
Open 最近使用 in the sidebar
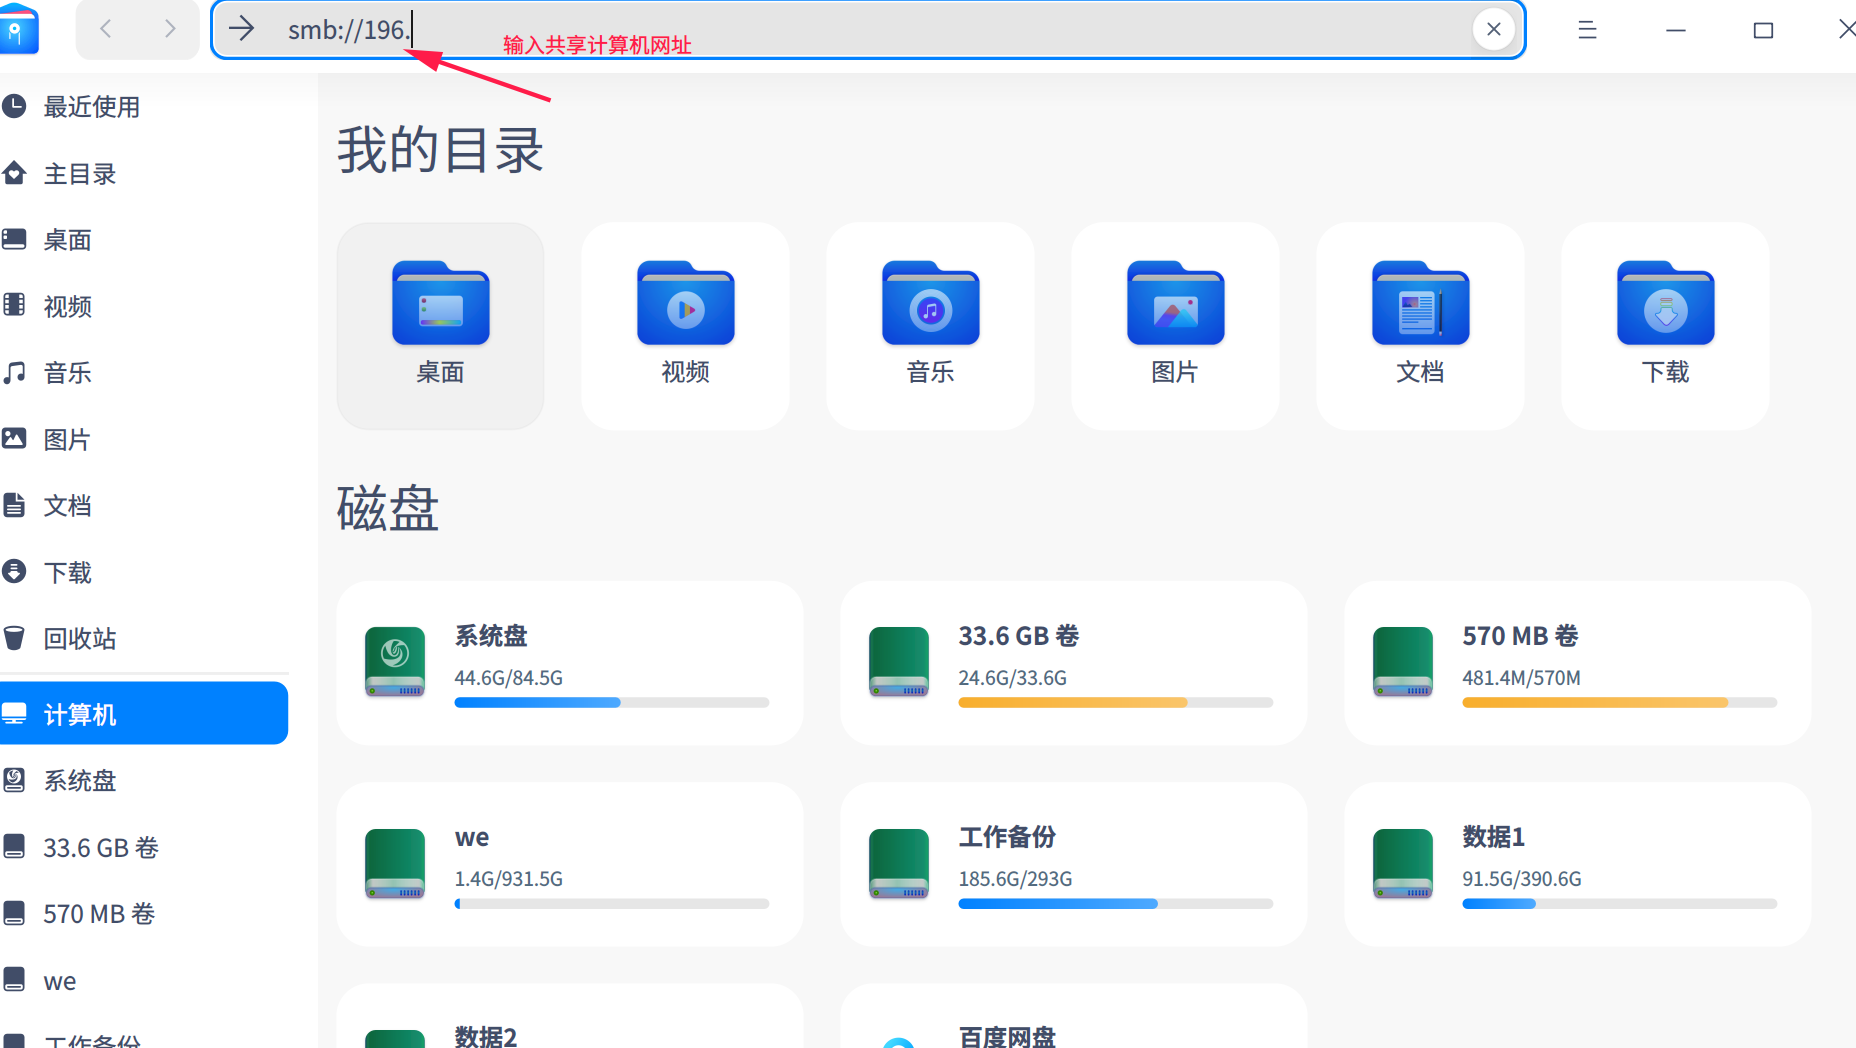point(91,107)
